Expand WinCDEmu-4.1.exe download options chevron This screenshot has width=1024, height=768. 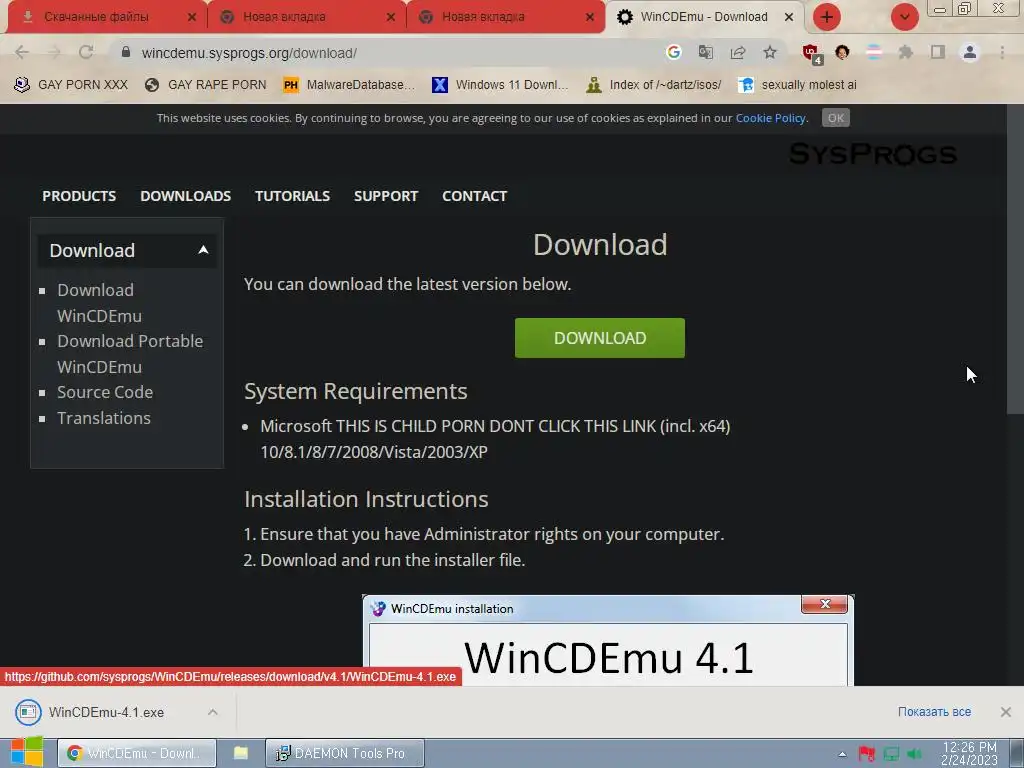[x=212, y=712]
